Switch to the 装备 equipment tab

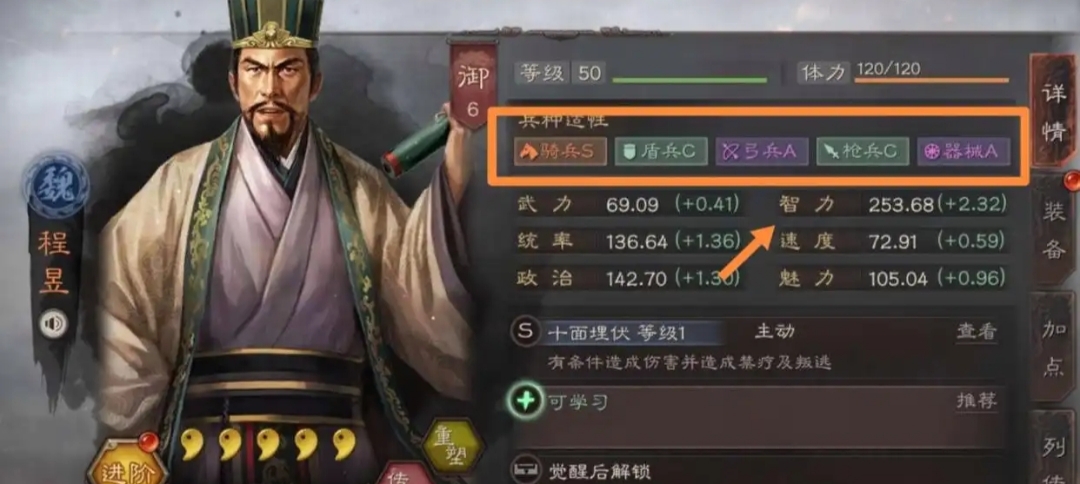1055,231
